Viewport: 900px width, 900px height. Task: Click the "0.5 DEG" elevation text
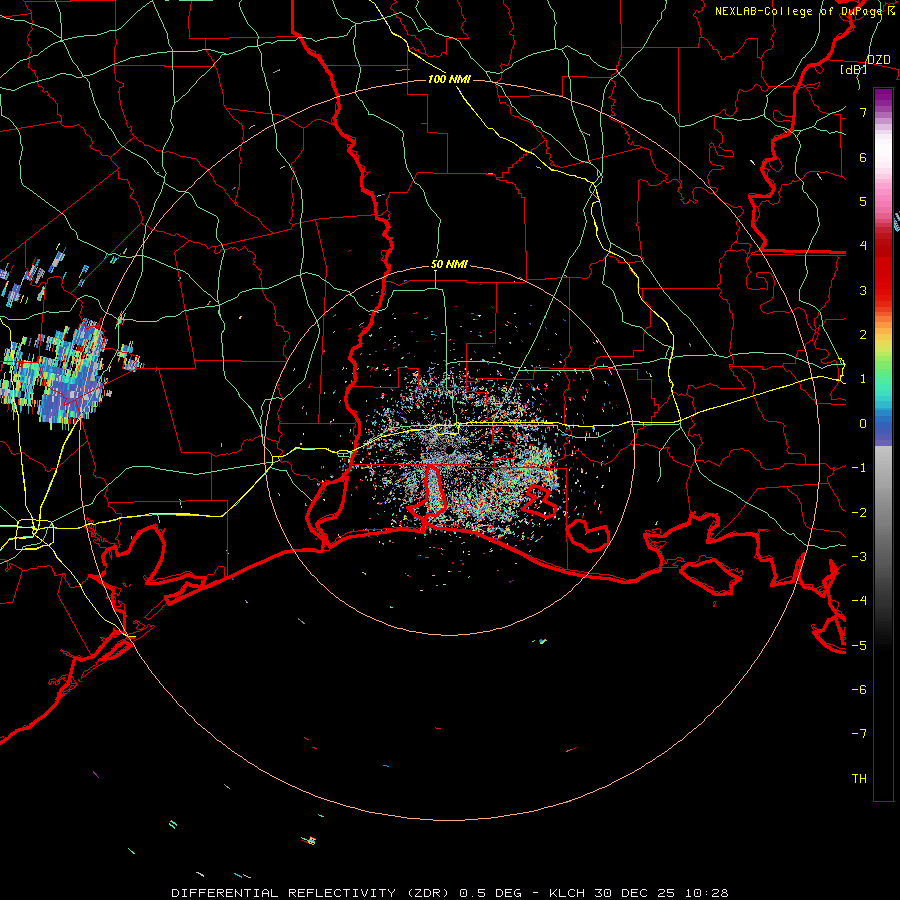click(491, 893)
